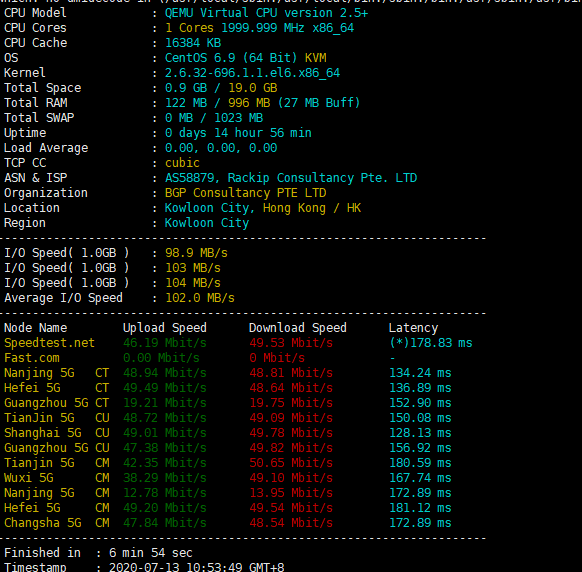Select the Timestamp value 2020-07-13 10:53:49 GMT+8
Image resolution: width=582 pixels, height=572 pixels.
pyautogui.click(x=196, y=567)
